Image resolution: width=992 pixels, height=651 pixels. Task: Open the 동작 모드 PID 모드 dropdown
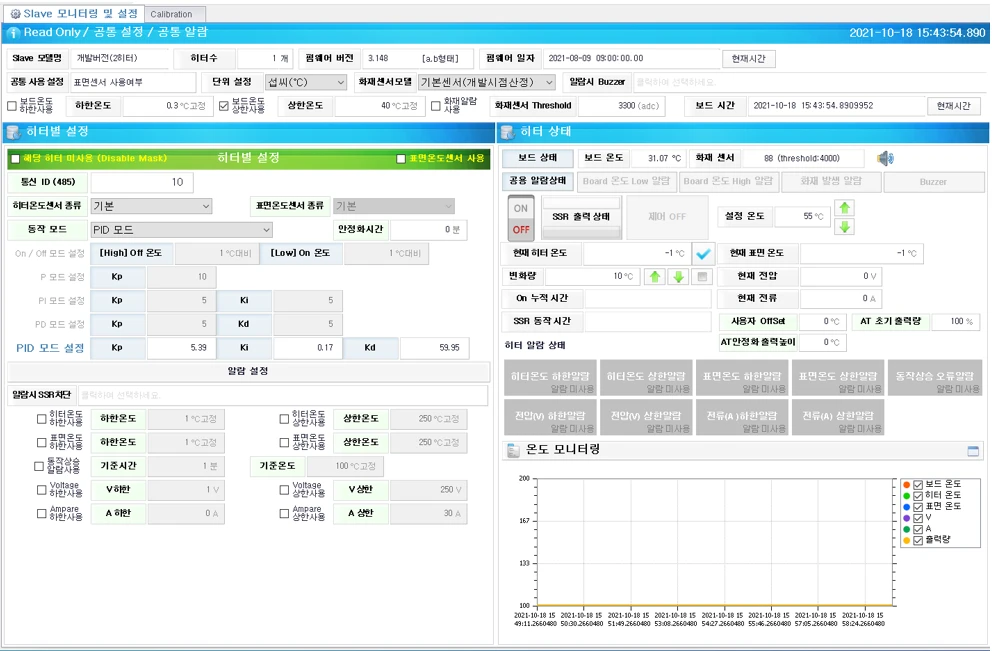(x=182, y=230)
